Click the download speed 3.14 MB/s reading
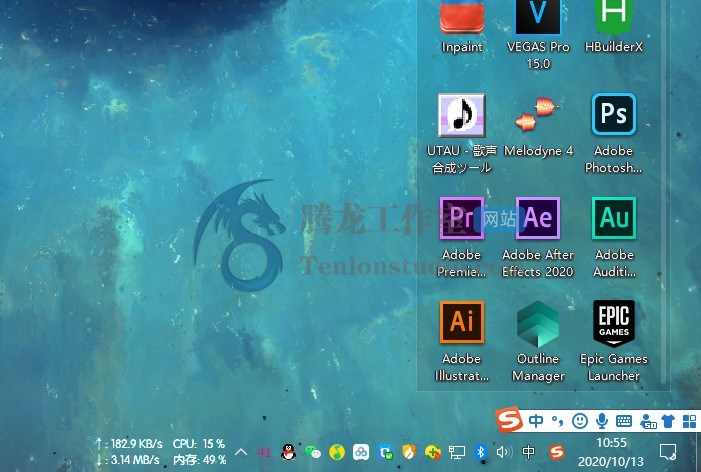The height and width of the screenshot is (472, 701). 128,460
